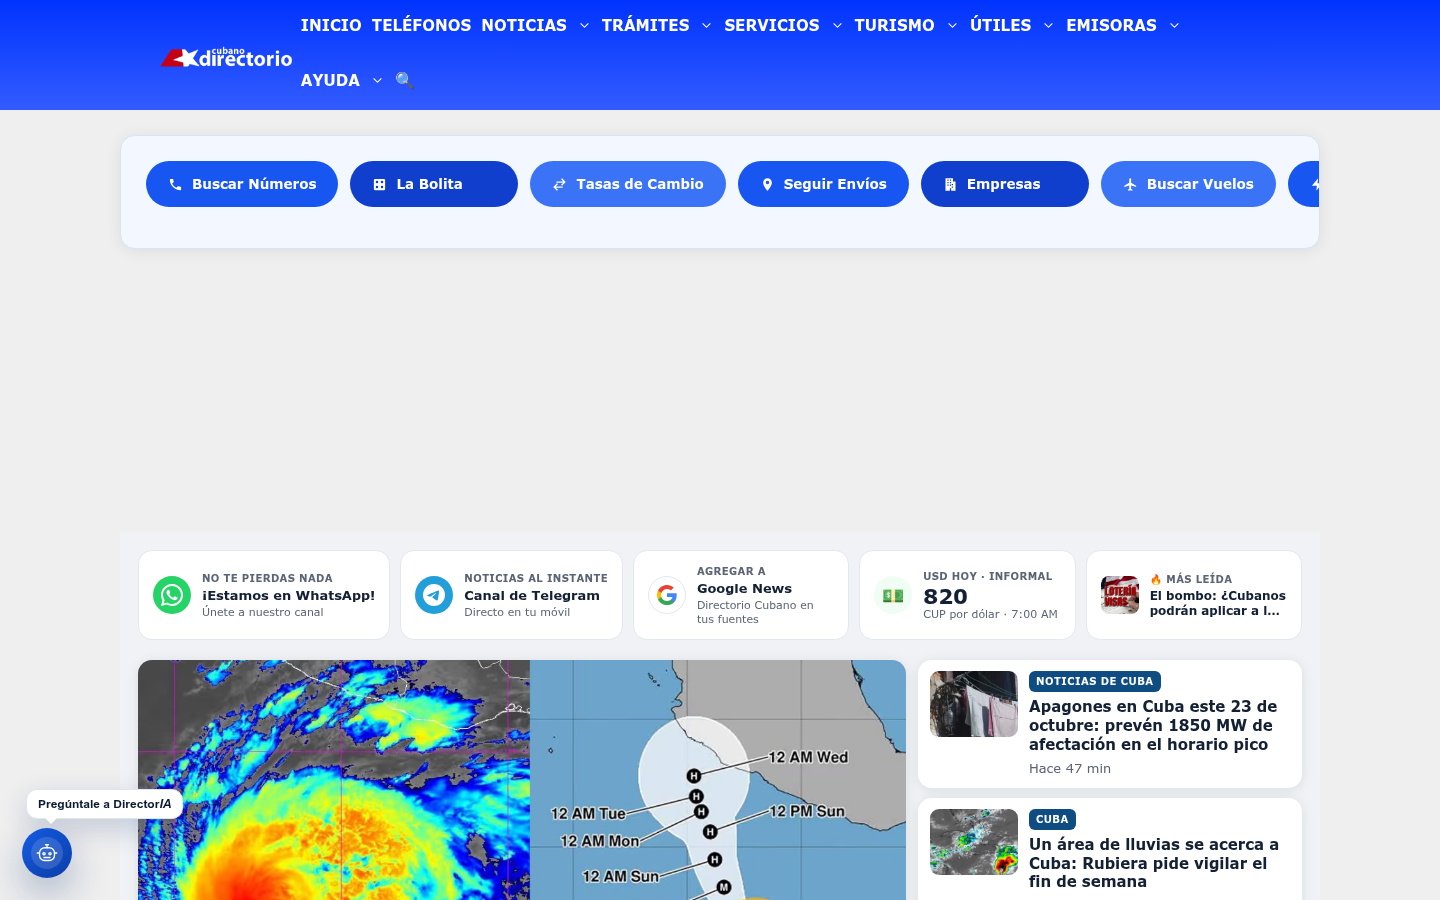This screenshot has height=900, width=1440.
Task: Expand the ÚTILES dropdown chevron
Action: coord(1048,25)
